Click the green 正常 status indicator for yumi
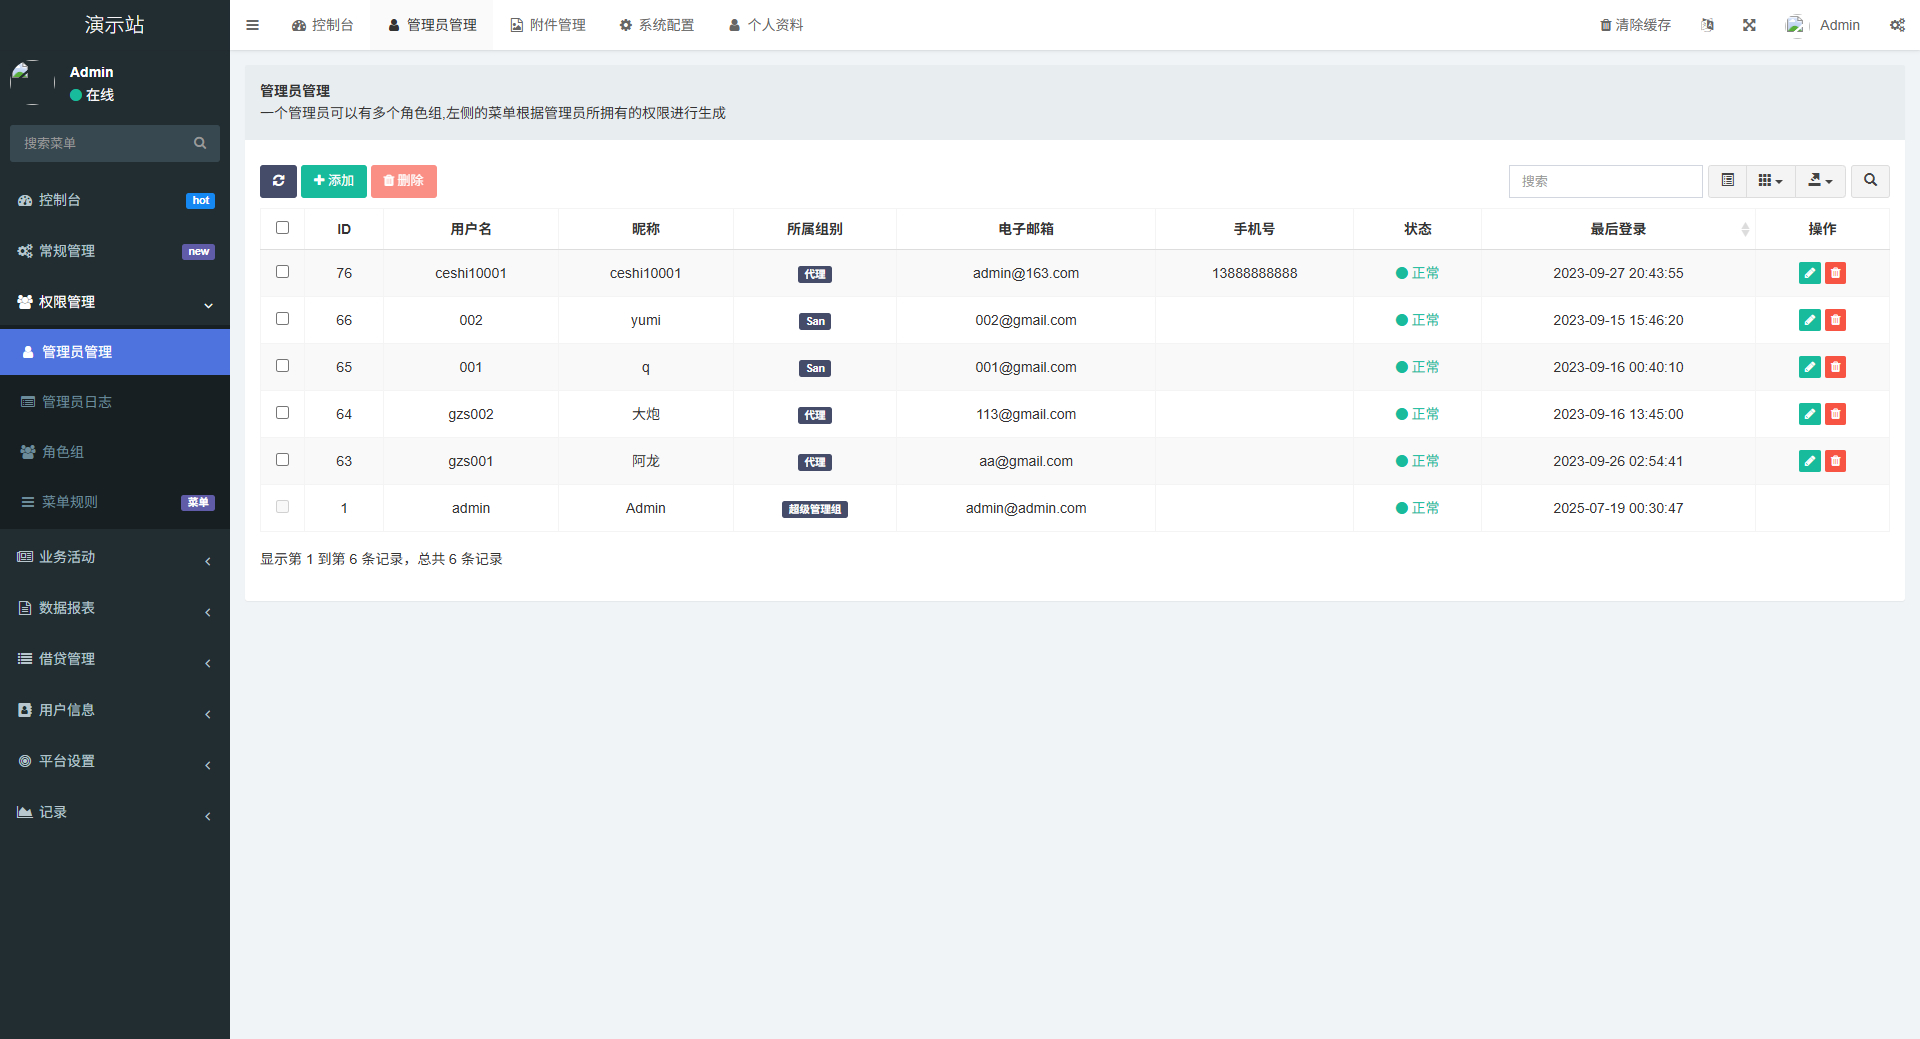1920x1039 pixels. point(1417,319)
